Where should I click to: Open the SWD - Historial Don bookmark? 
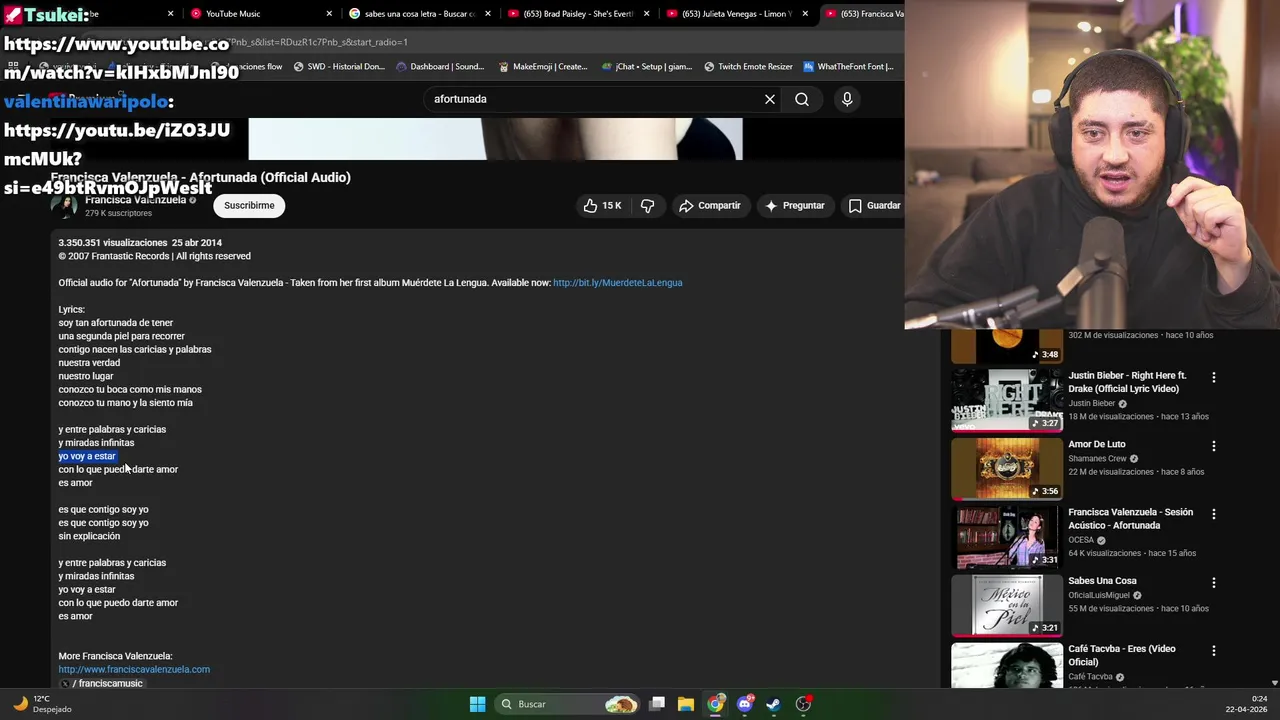tap(339, 67)
